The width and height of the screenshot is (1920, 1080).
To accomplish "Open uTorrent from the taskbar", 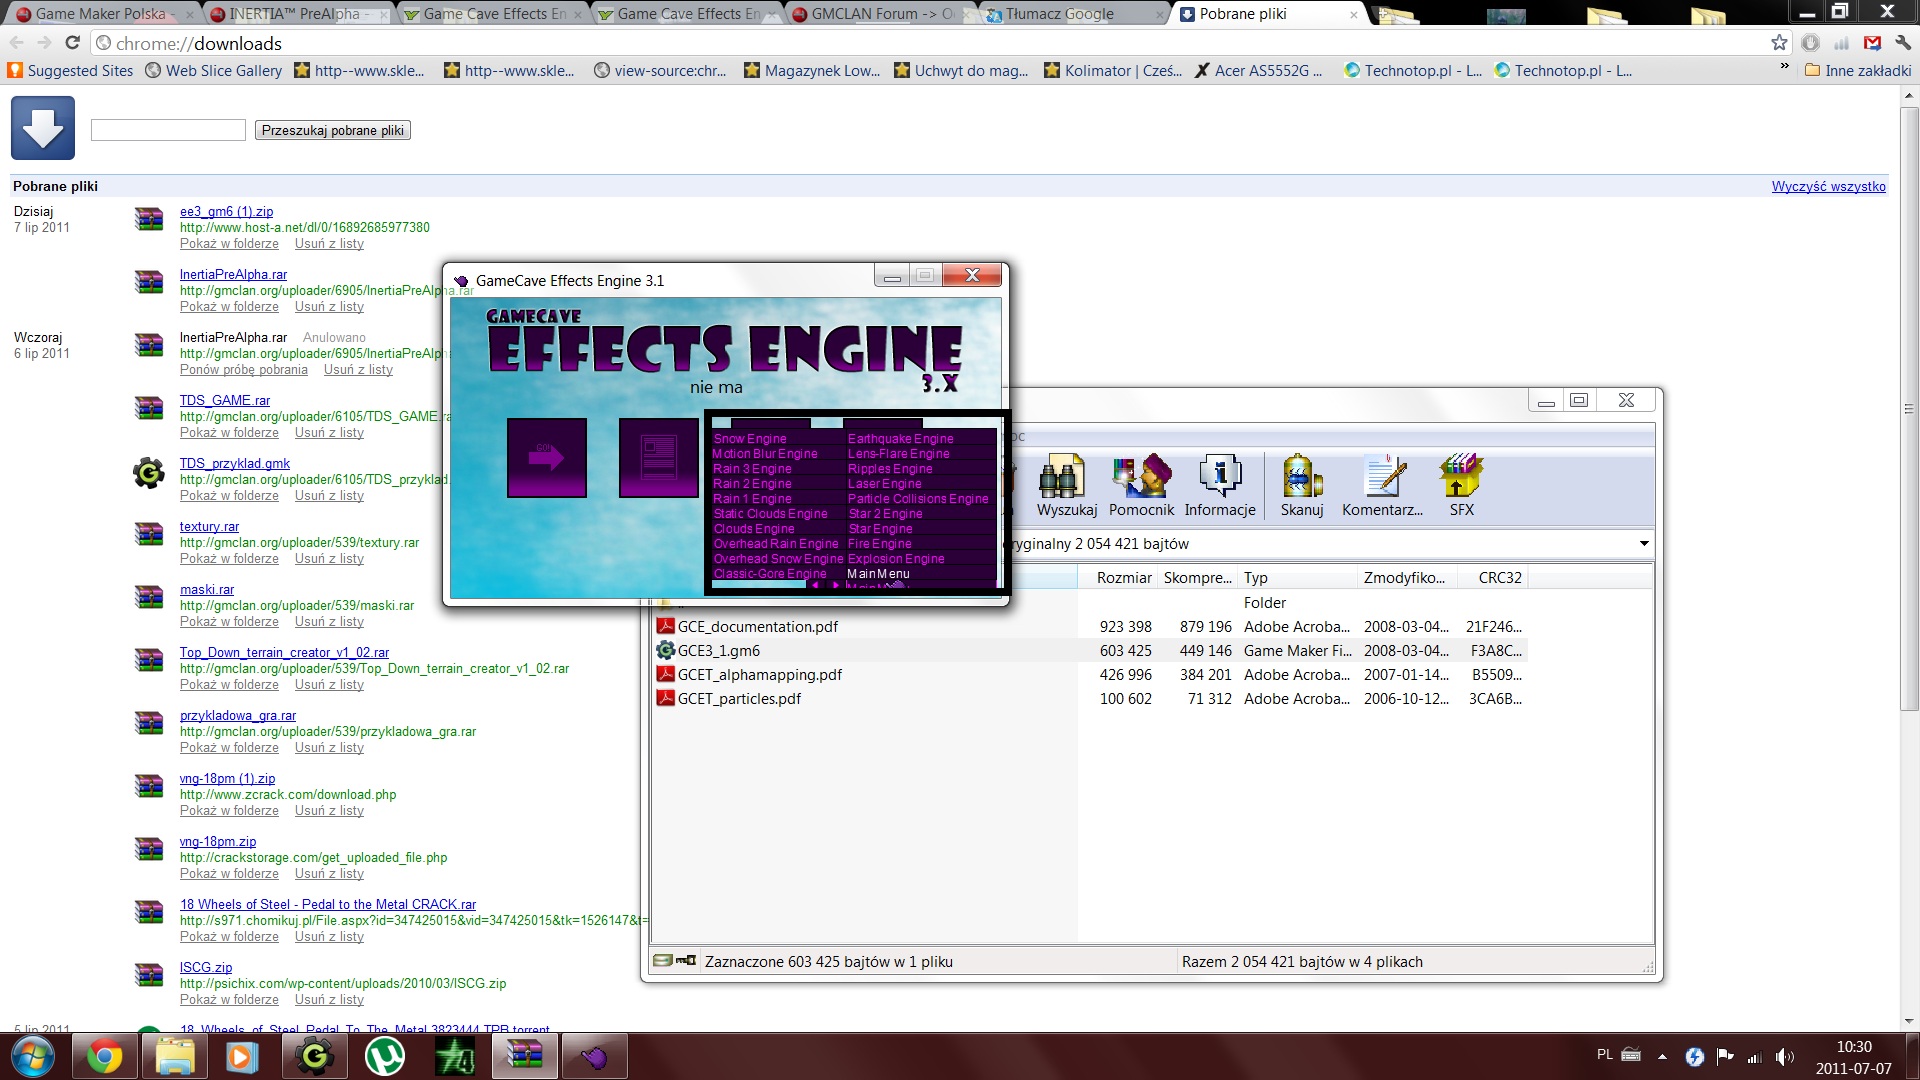I will pos(384,1056).
